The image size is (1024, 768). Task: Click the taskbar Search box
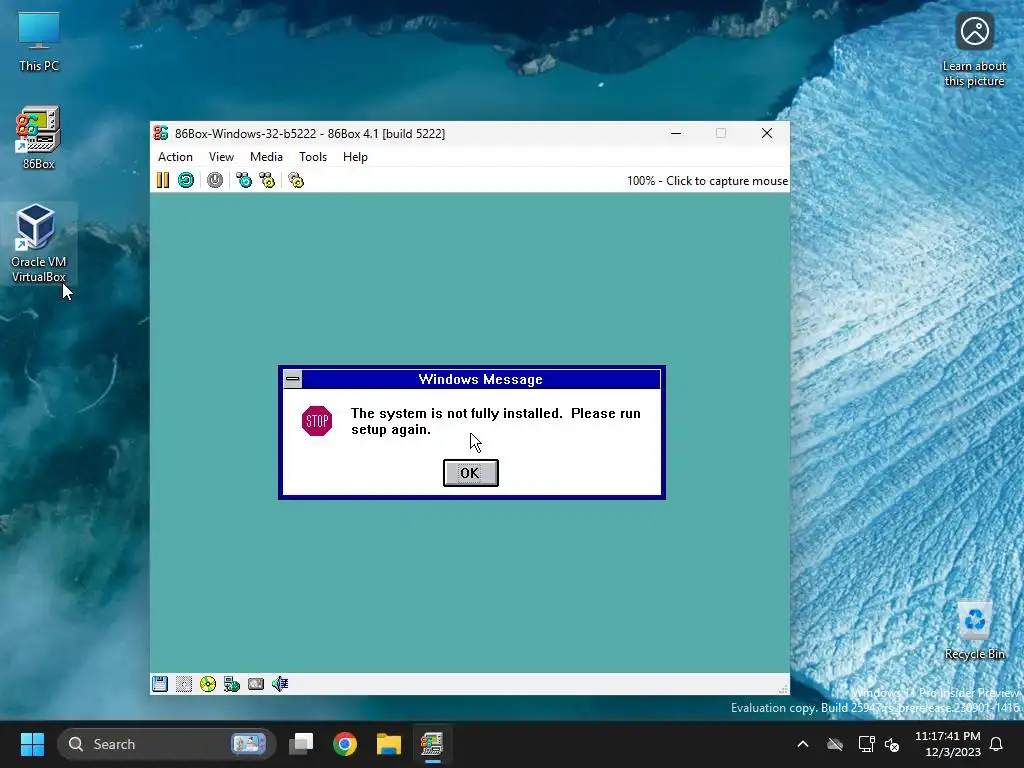(167, 744)
